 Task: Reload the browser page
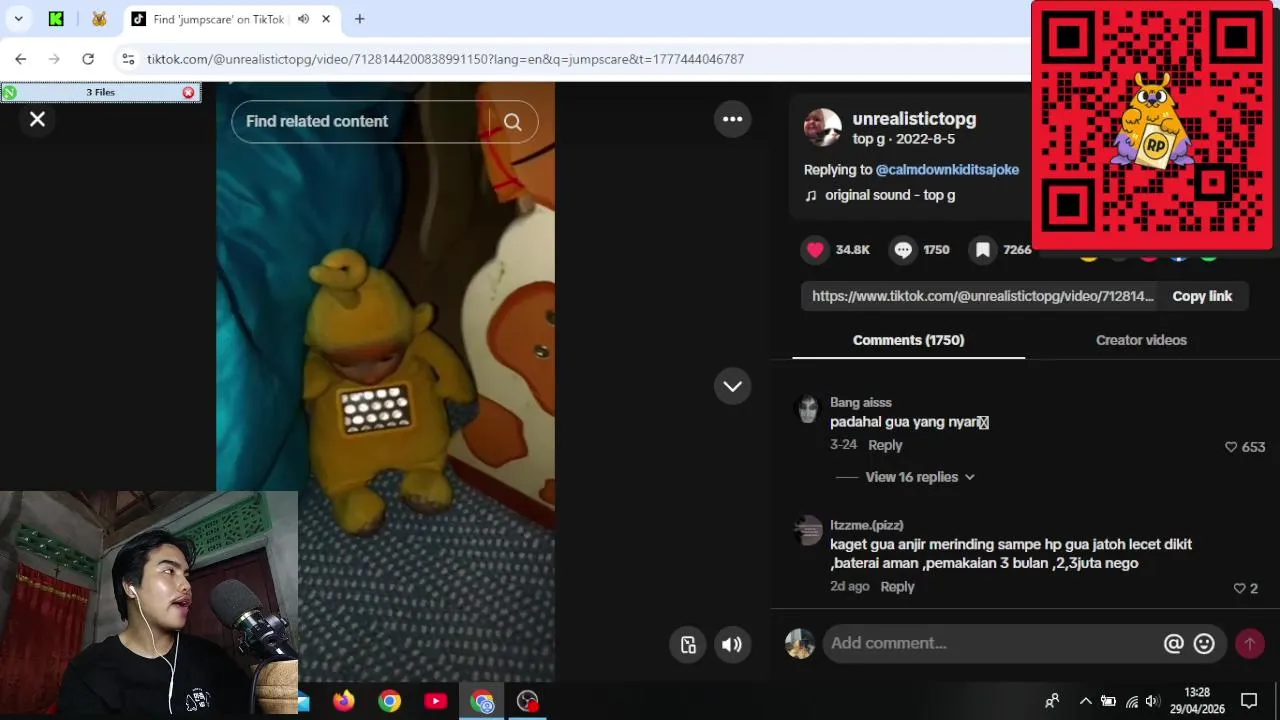click(x=88, y=59)
